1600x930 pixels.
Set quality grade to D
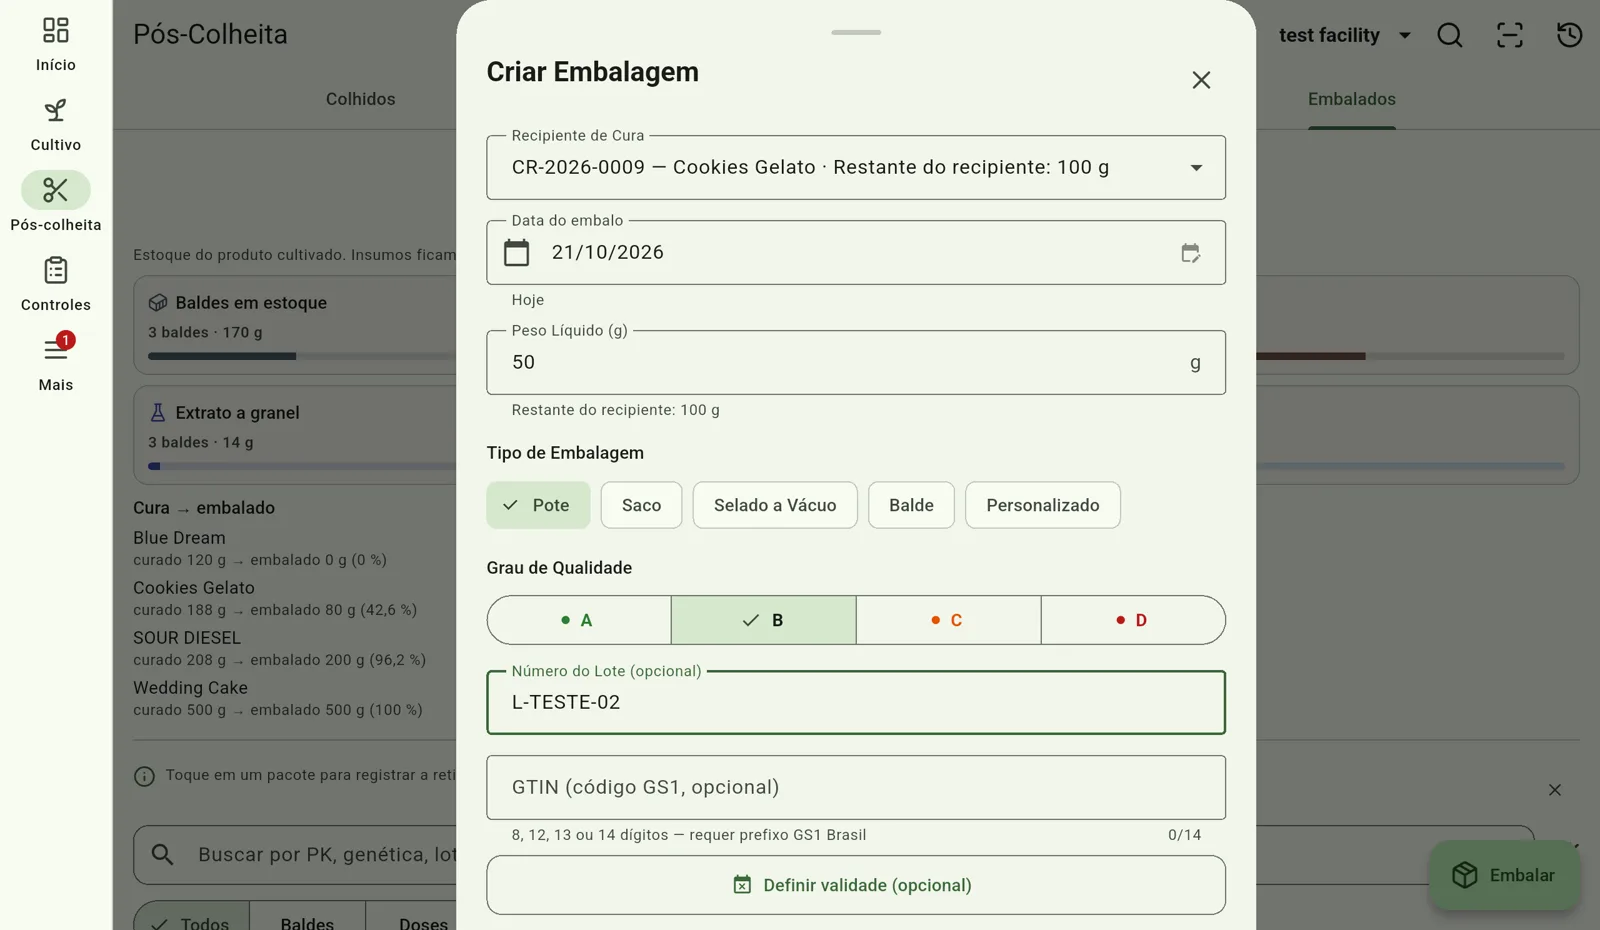(1133, 620)
